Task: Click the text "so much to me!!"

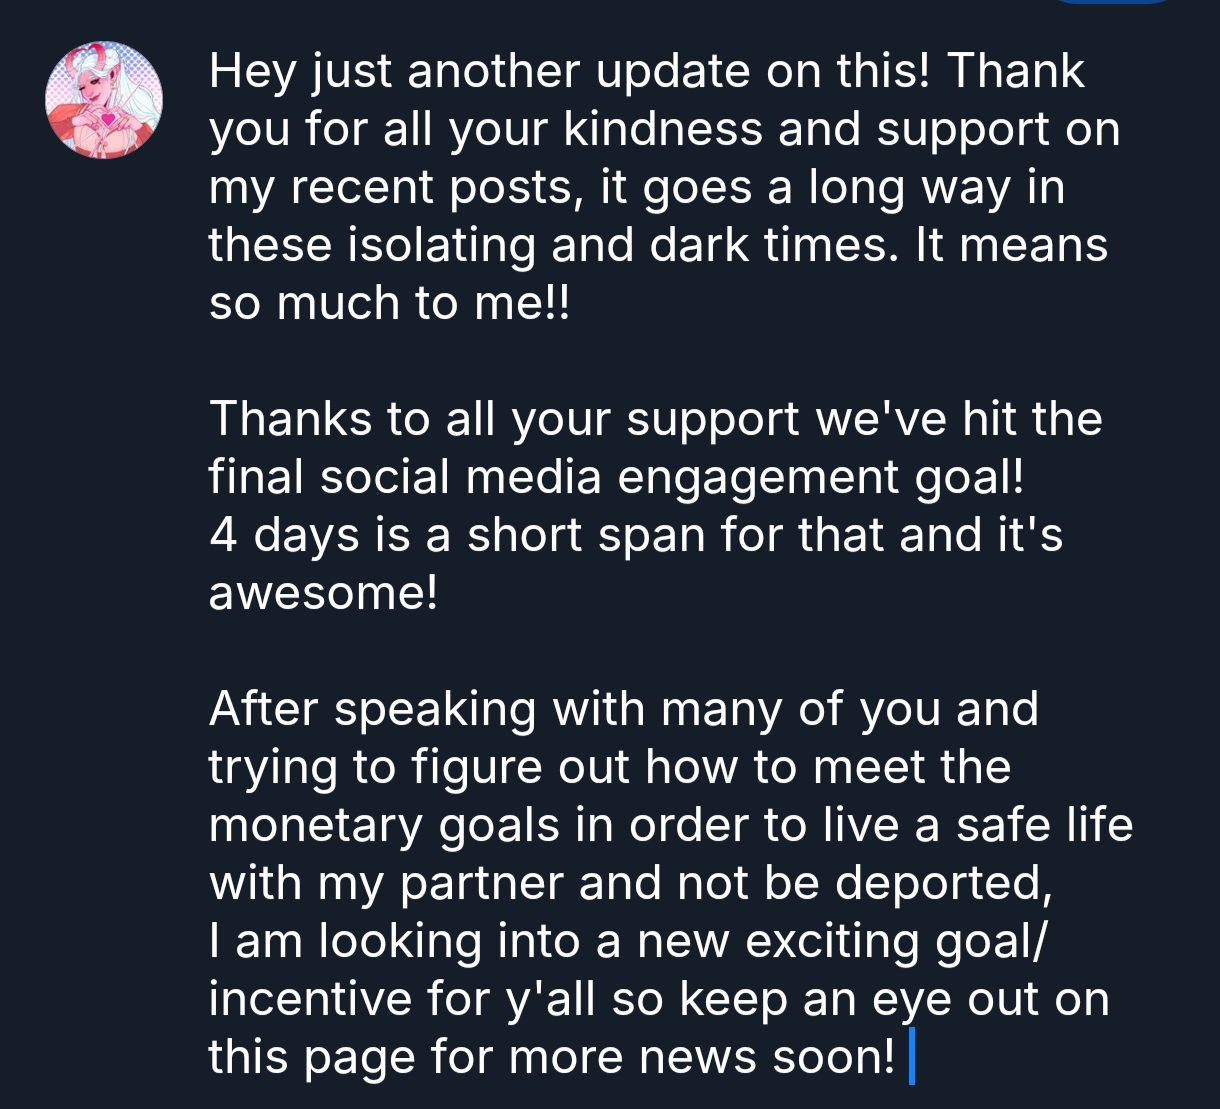Action: tap(387, 304)
